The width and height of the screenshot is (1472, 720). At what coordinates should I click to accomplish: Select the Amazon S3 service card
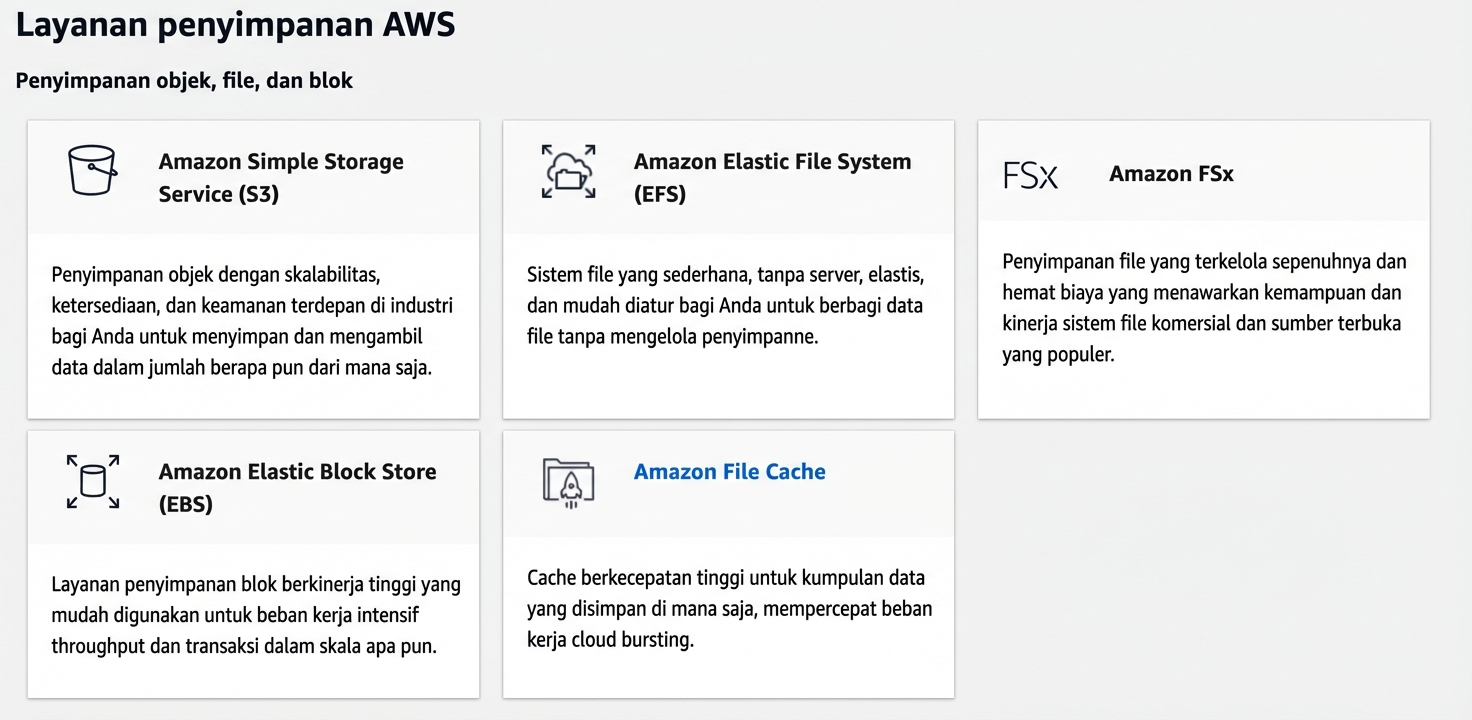[x=253, y=268]
